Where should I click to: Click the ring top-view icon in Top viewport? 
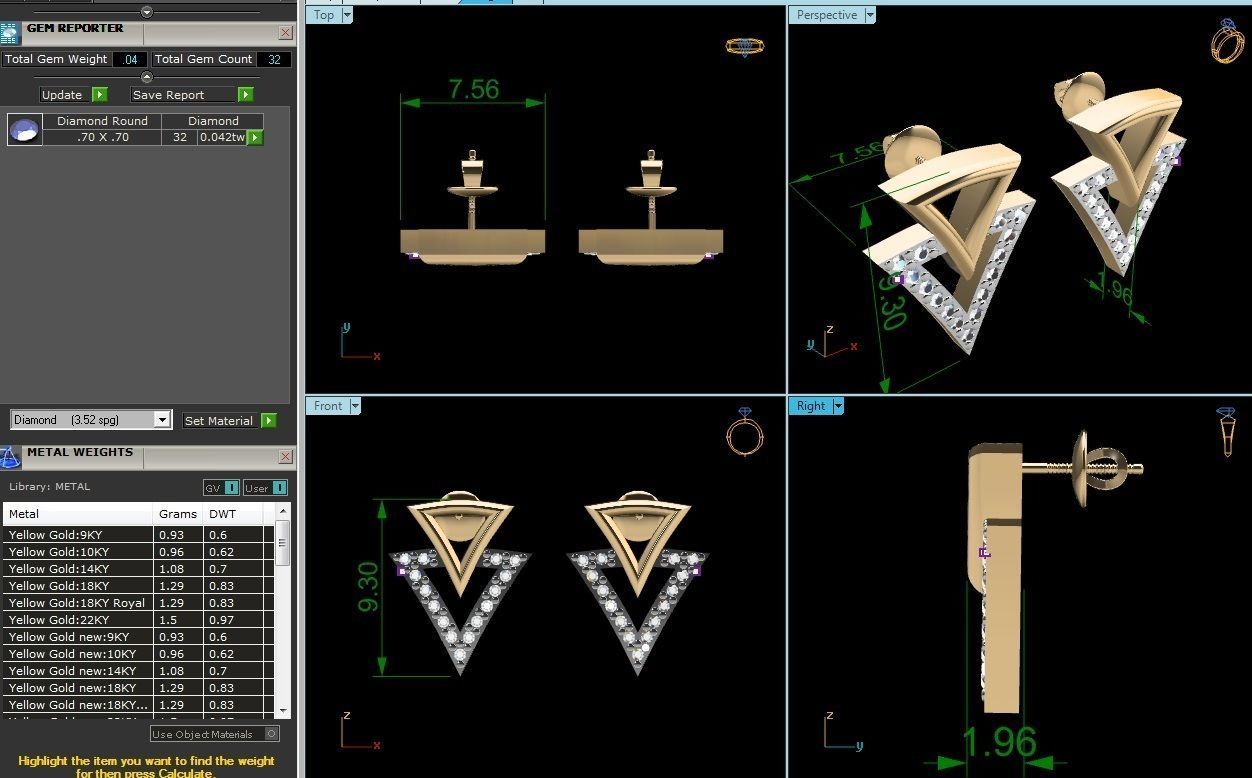[745, 47]
